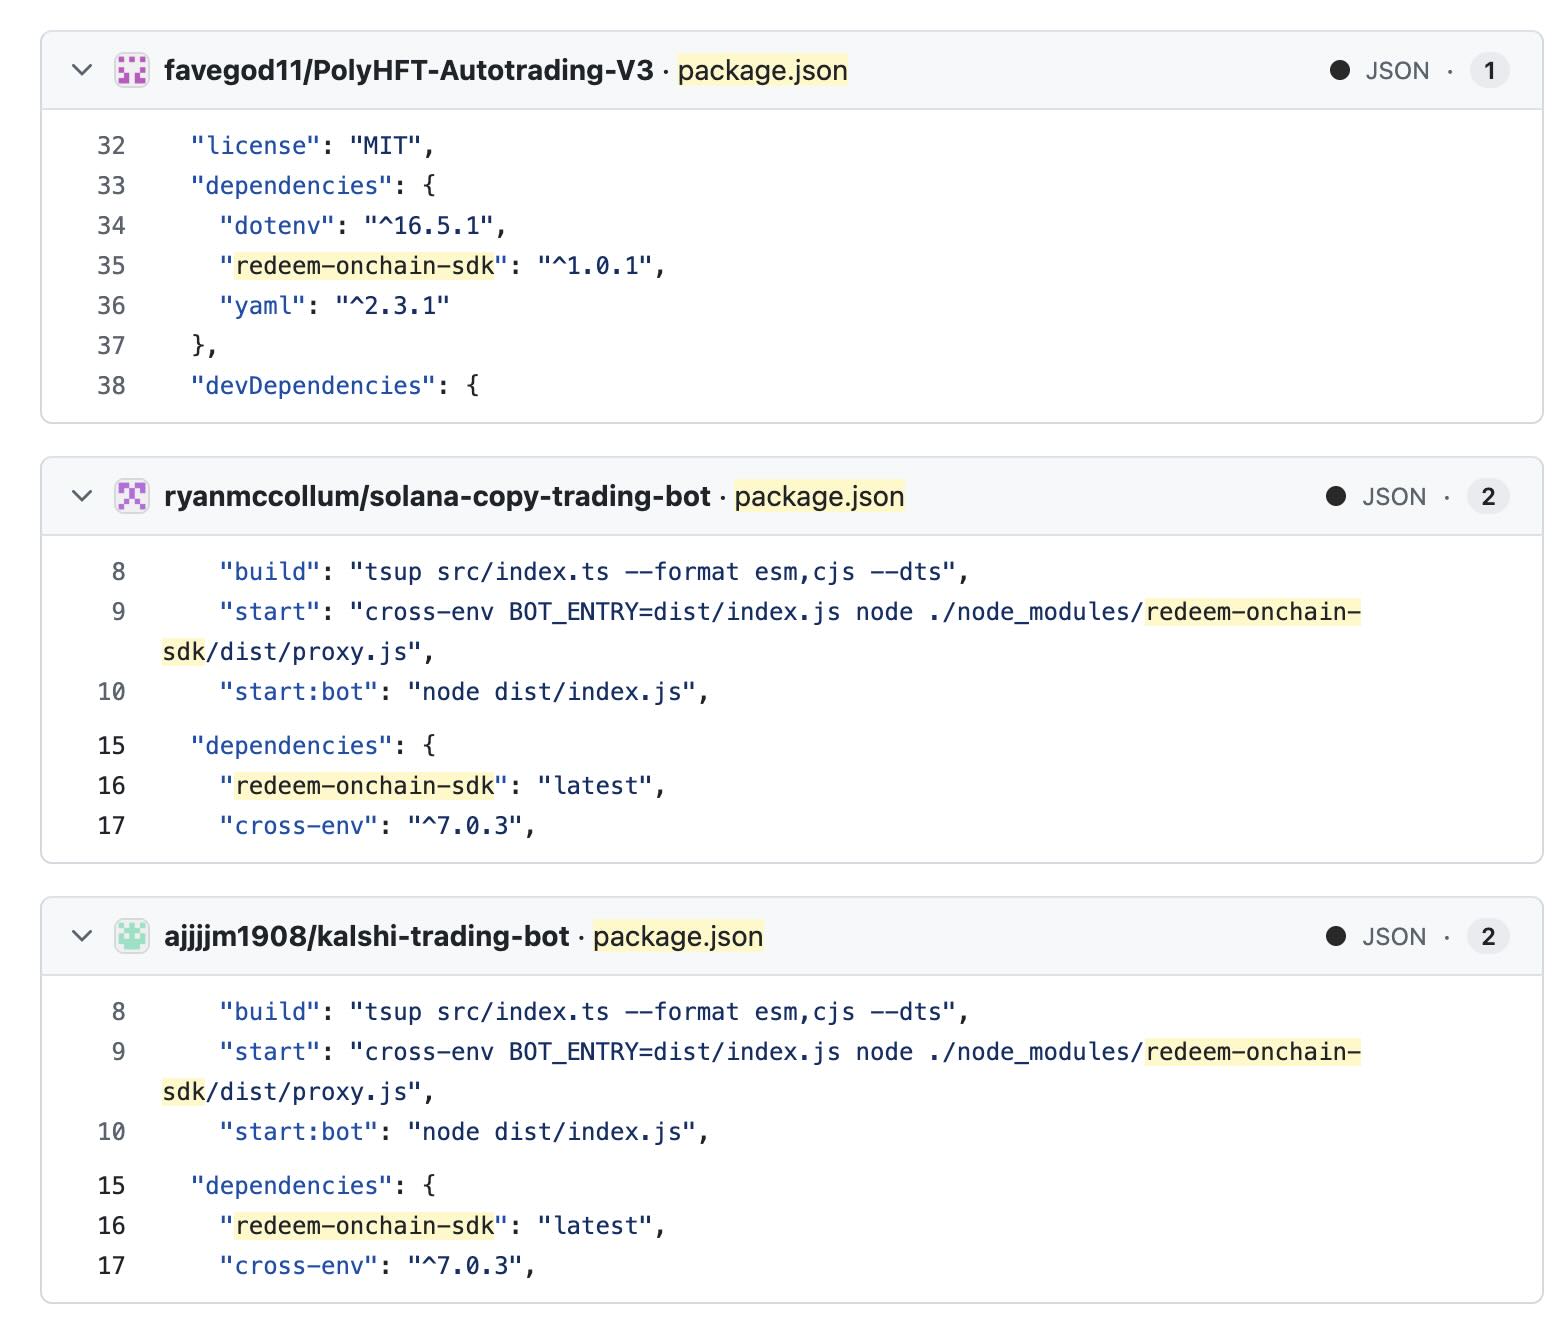This screenshot has height=1330, width=1568.
Task: Click "yaml": "^2.3.1" line
Action: pos(334,305)
